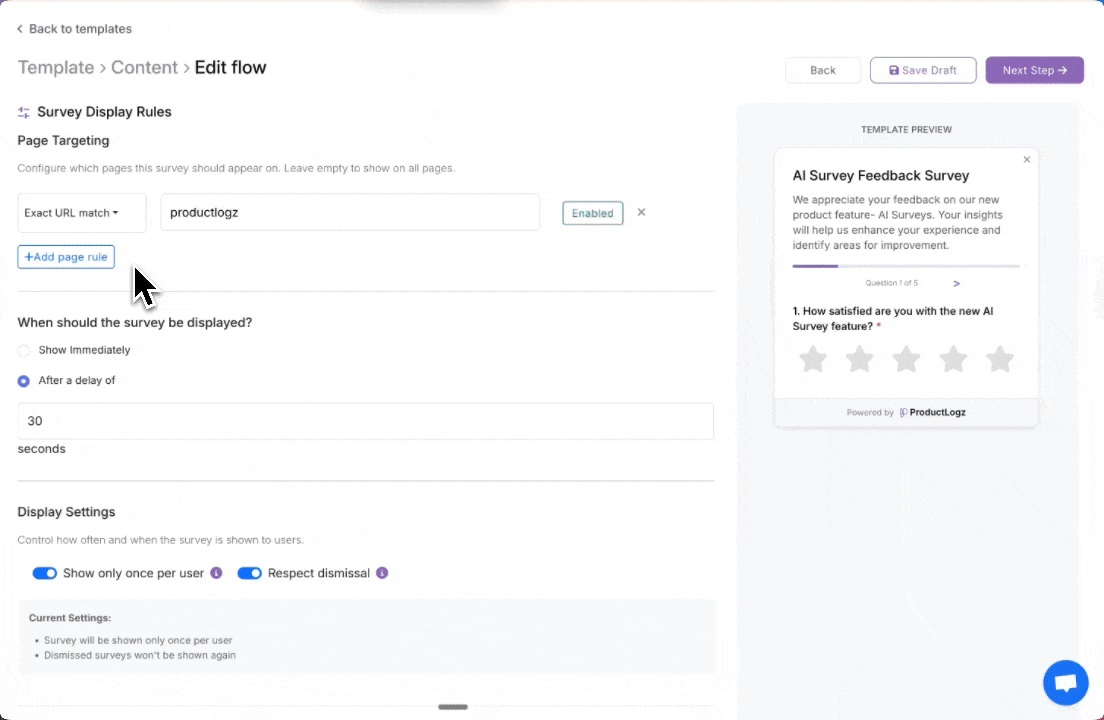1104x720 pixels.
Task: Click the Enabled status on the page rule
Action: [592, 212]
